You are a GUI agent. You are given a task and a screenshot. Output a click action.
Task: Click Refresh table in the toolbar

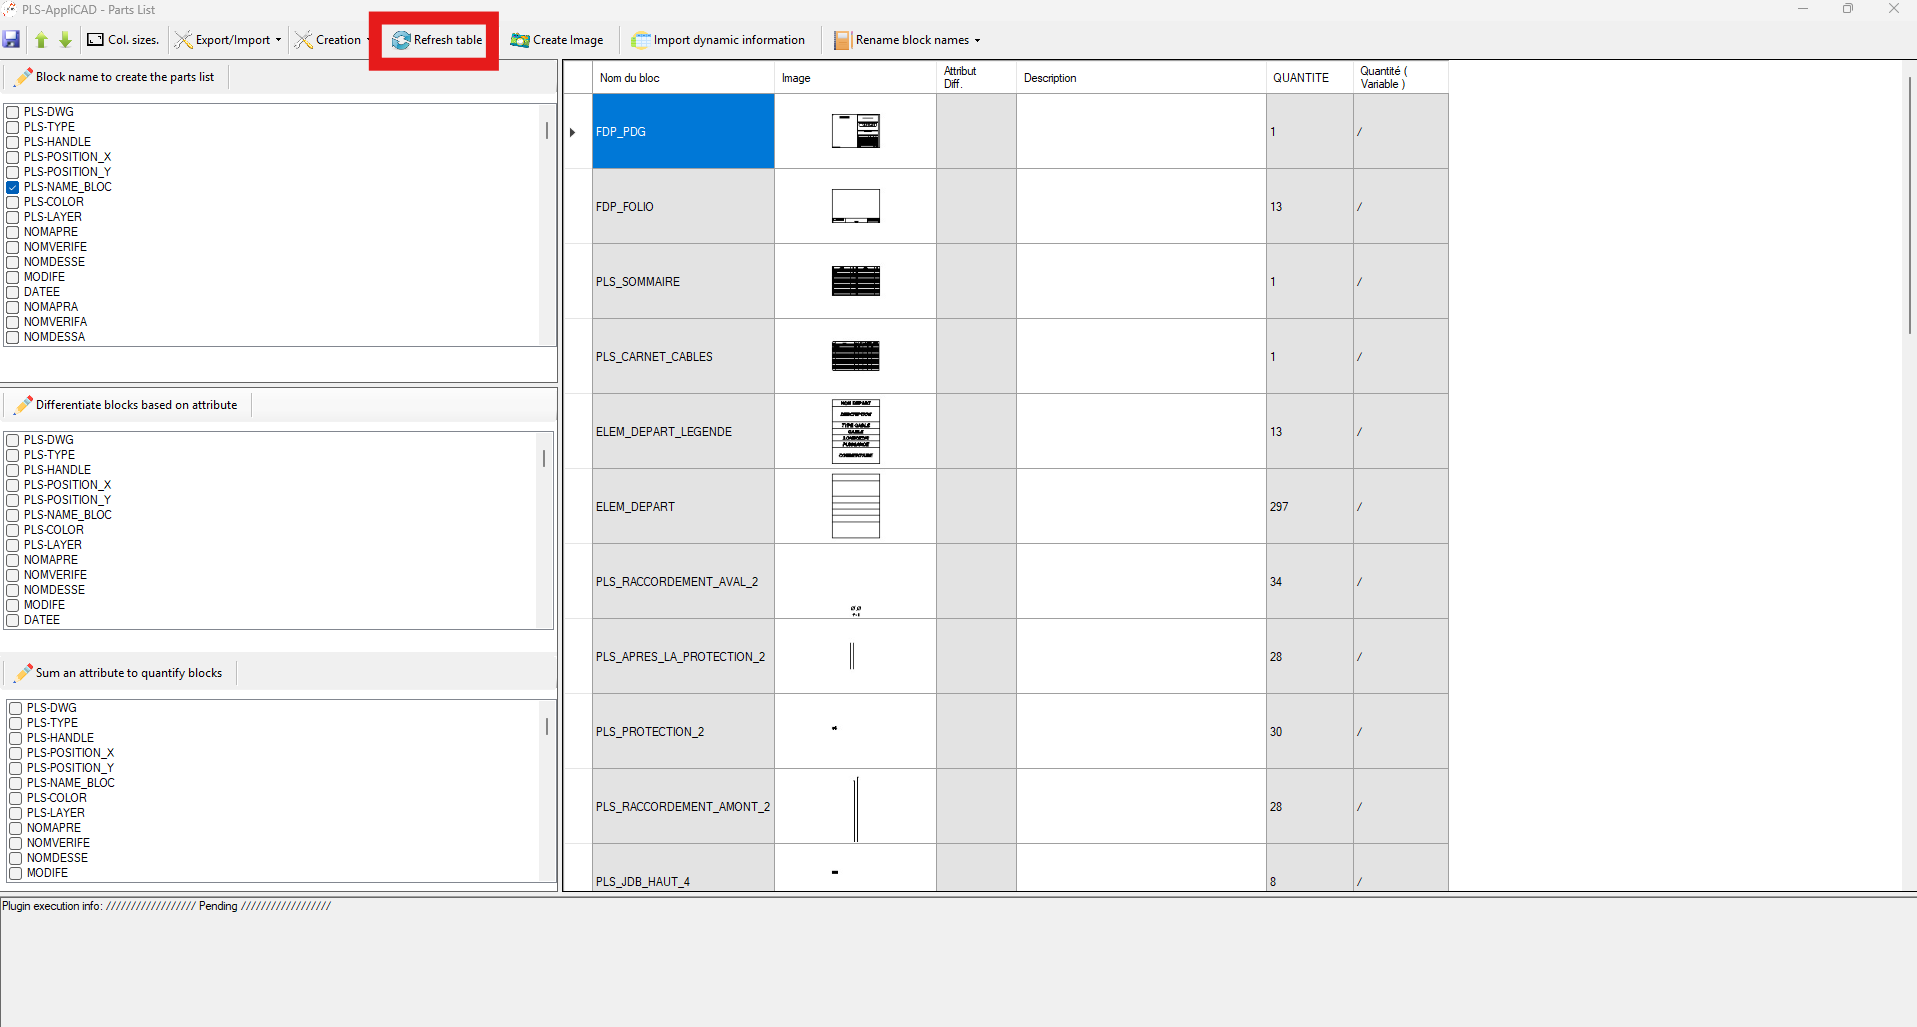(x=437, y=40)
